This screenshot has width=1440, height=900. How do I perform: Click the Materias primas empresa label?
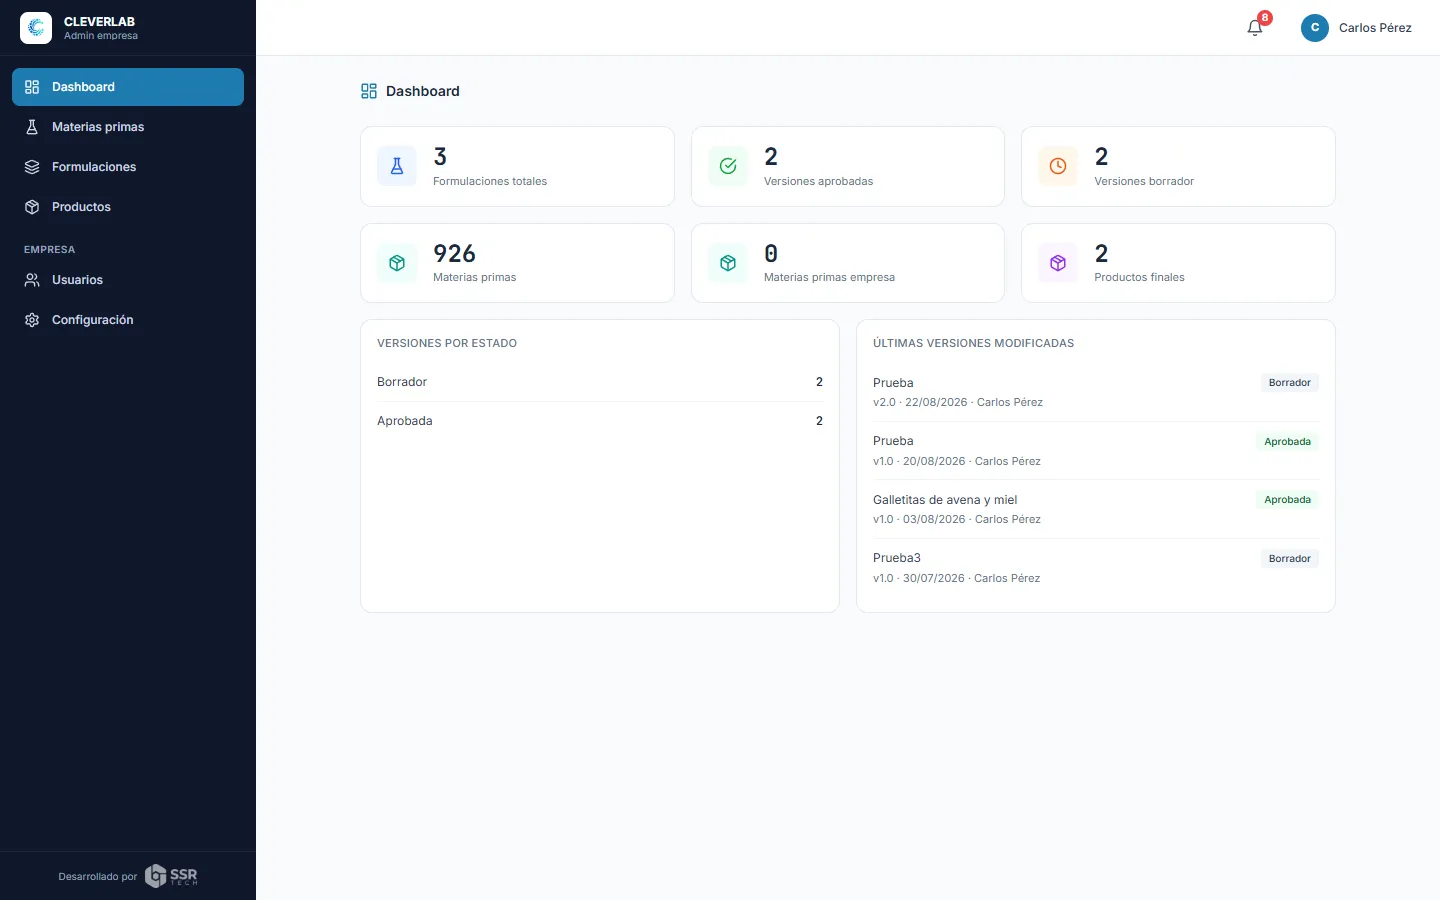[829, 277]
